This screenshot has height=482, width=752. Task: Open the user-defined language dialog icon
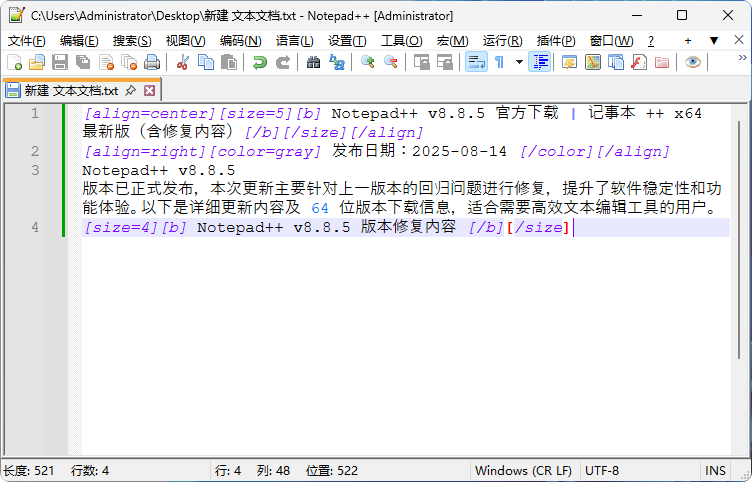click(569, 62)
